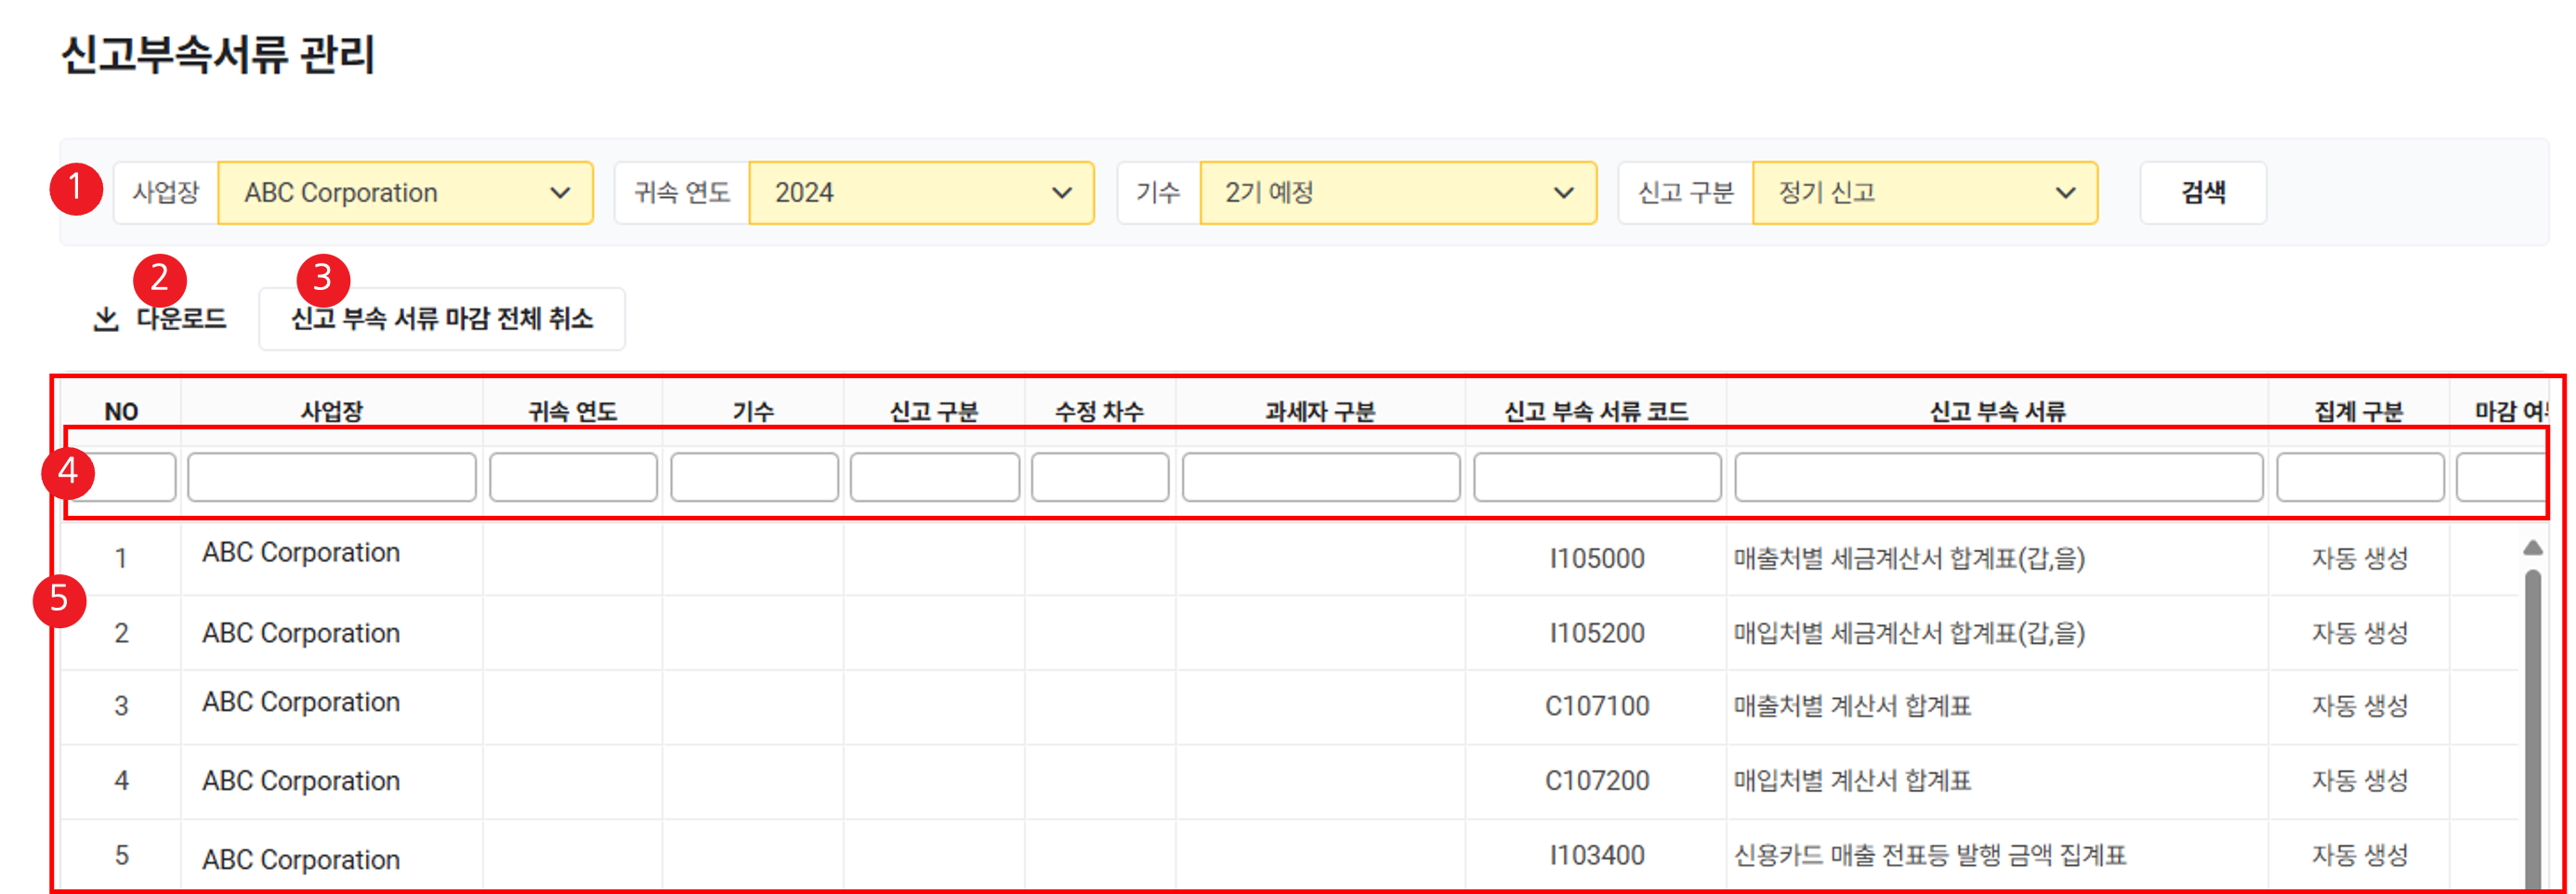This screenshot has height=894, width=2576.
Task: Open the 기수 2기 예정 dropdown
Action: (1397, 193)
